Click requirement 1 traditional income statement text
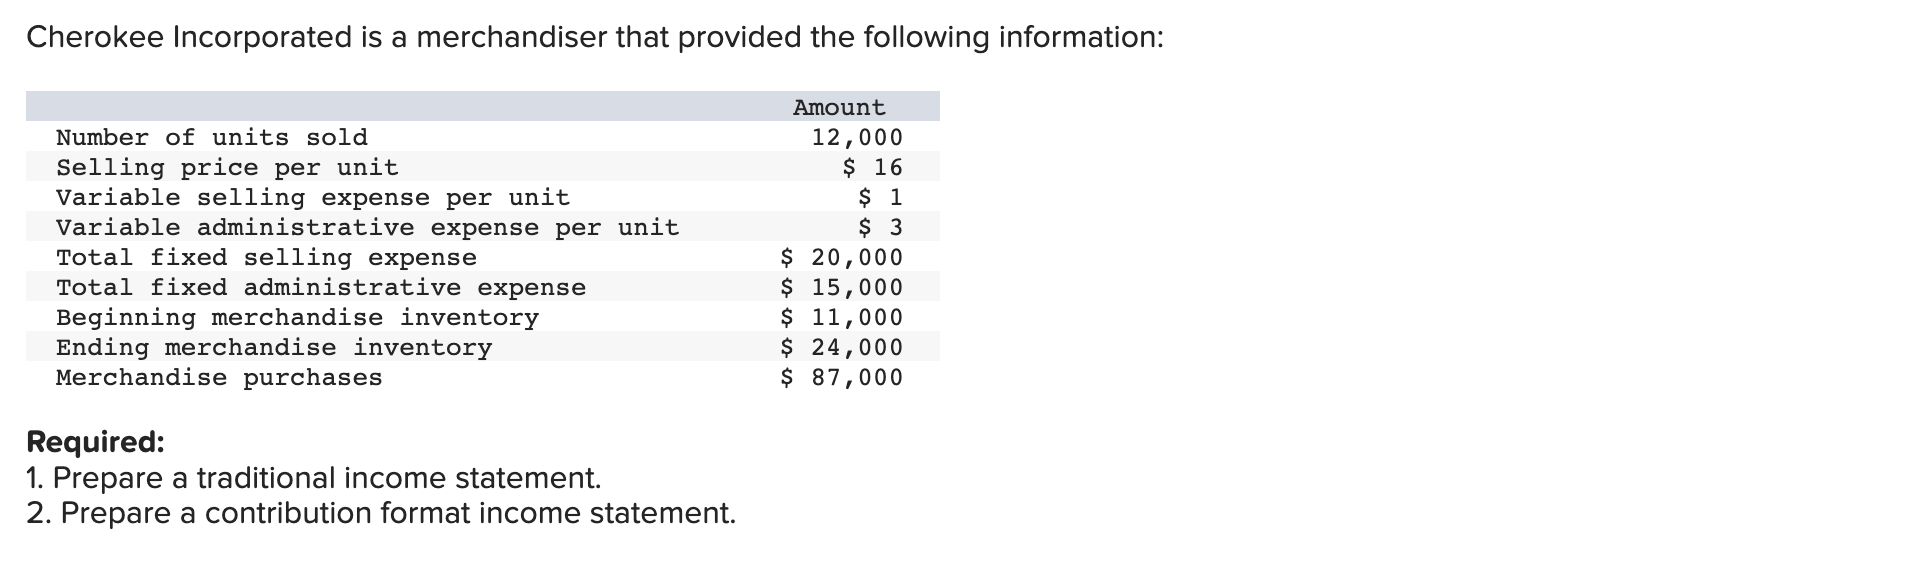This screenshot has height=568, width=1928. click(314, 478)
